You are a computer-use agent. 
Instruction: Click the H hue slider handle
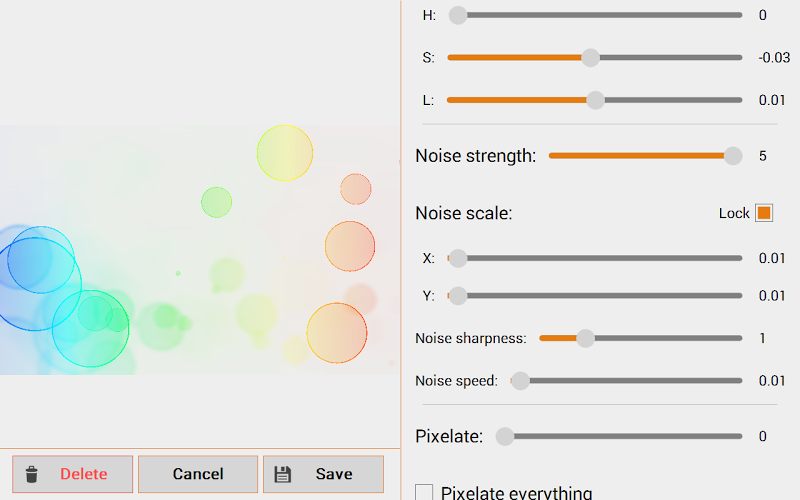pyautogui.click(x=458, y=15)
